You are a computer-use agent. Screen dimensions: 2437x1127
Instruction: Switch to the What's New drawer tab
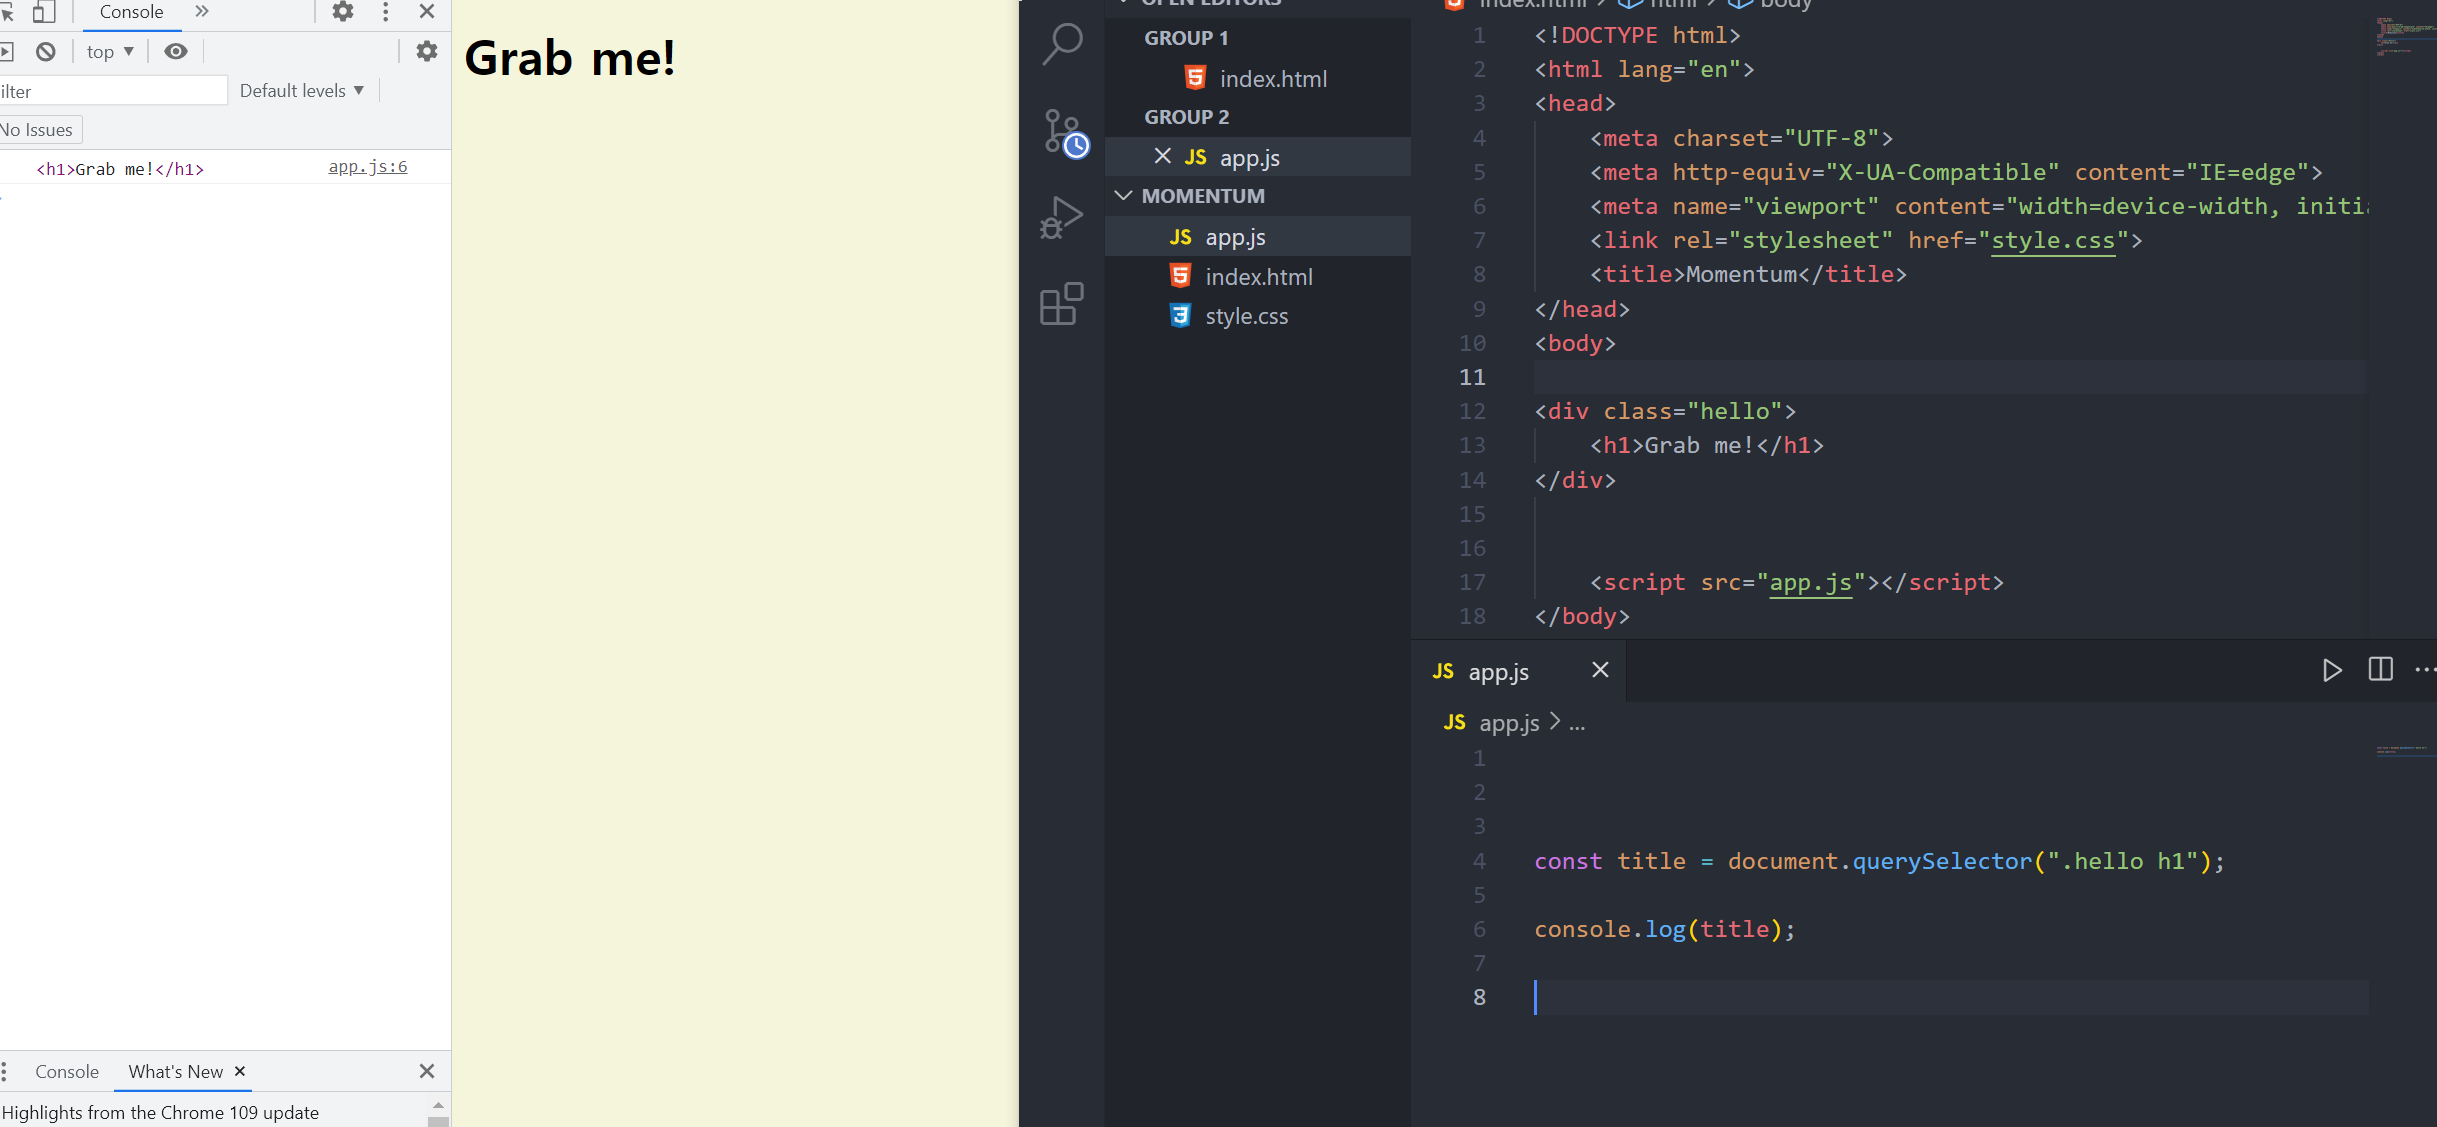point(176,1072)
